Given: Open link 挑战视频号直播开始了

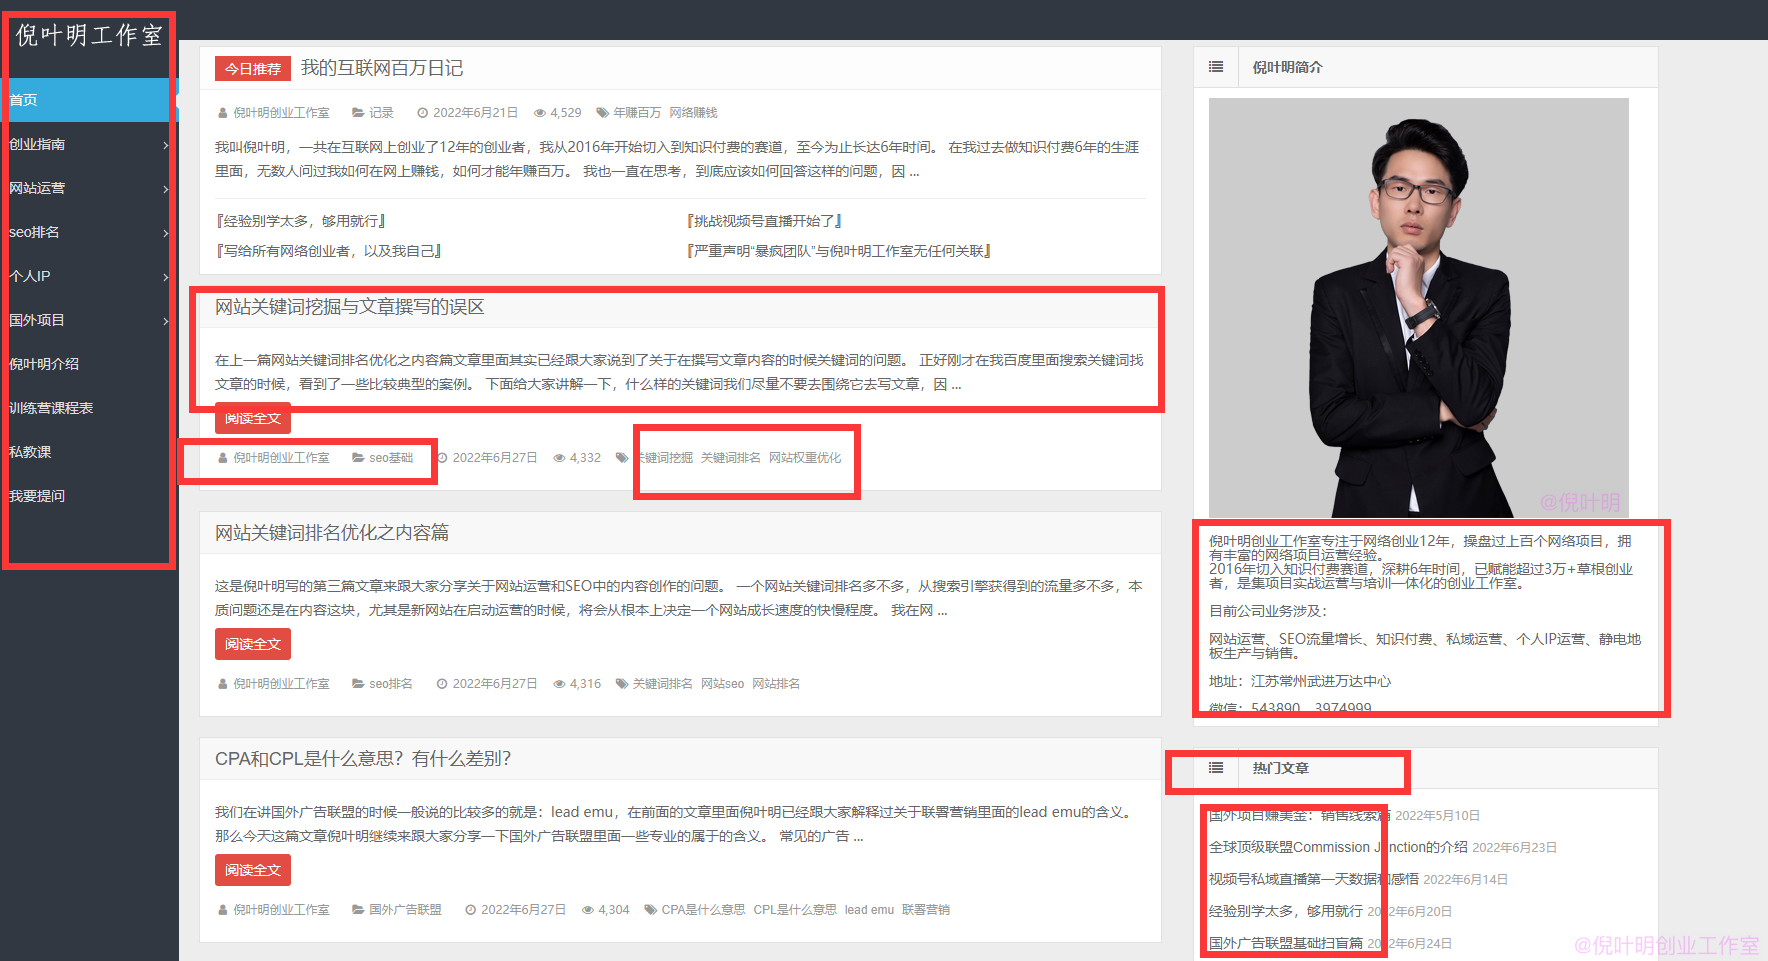Looking at the screenshot, I should pyautogui.click(x=765, y=221).
